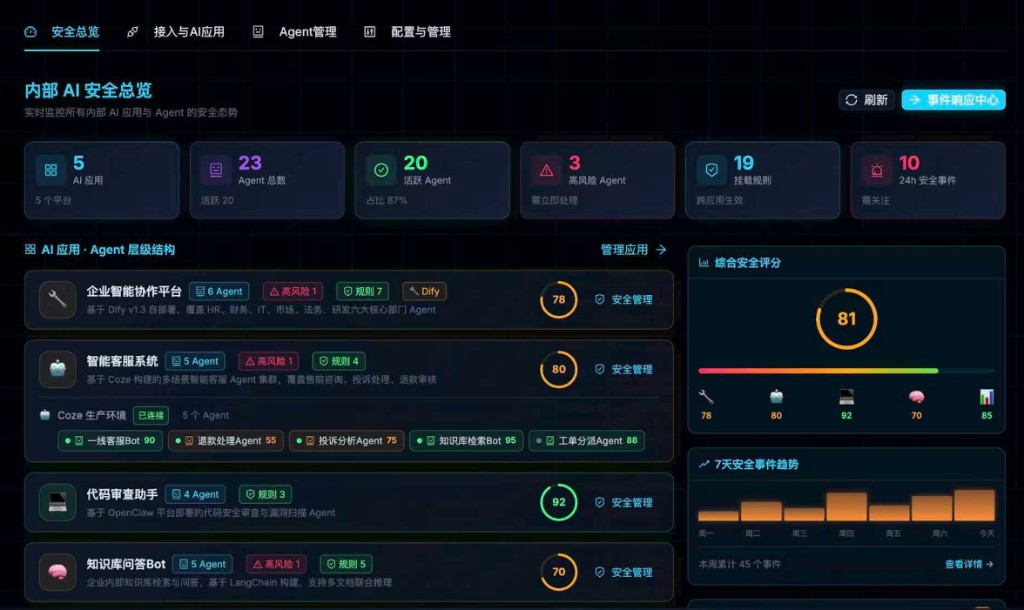
Task: Click the red warning icon on 高风险 Agent card
Action: (546, 170)
